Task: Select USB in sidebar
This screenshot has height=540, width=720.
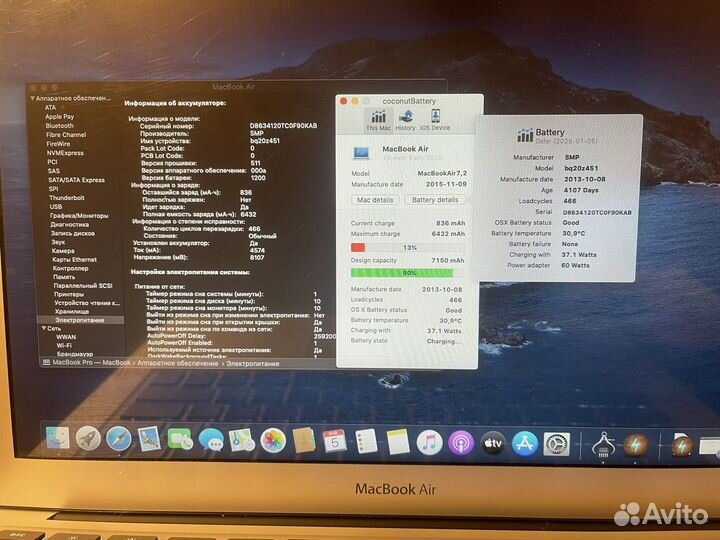Action: coord(56,207)
